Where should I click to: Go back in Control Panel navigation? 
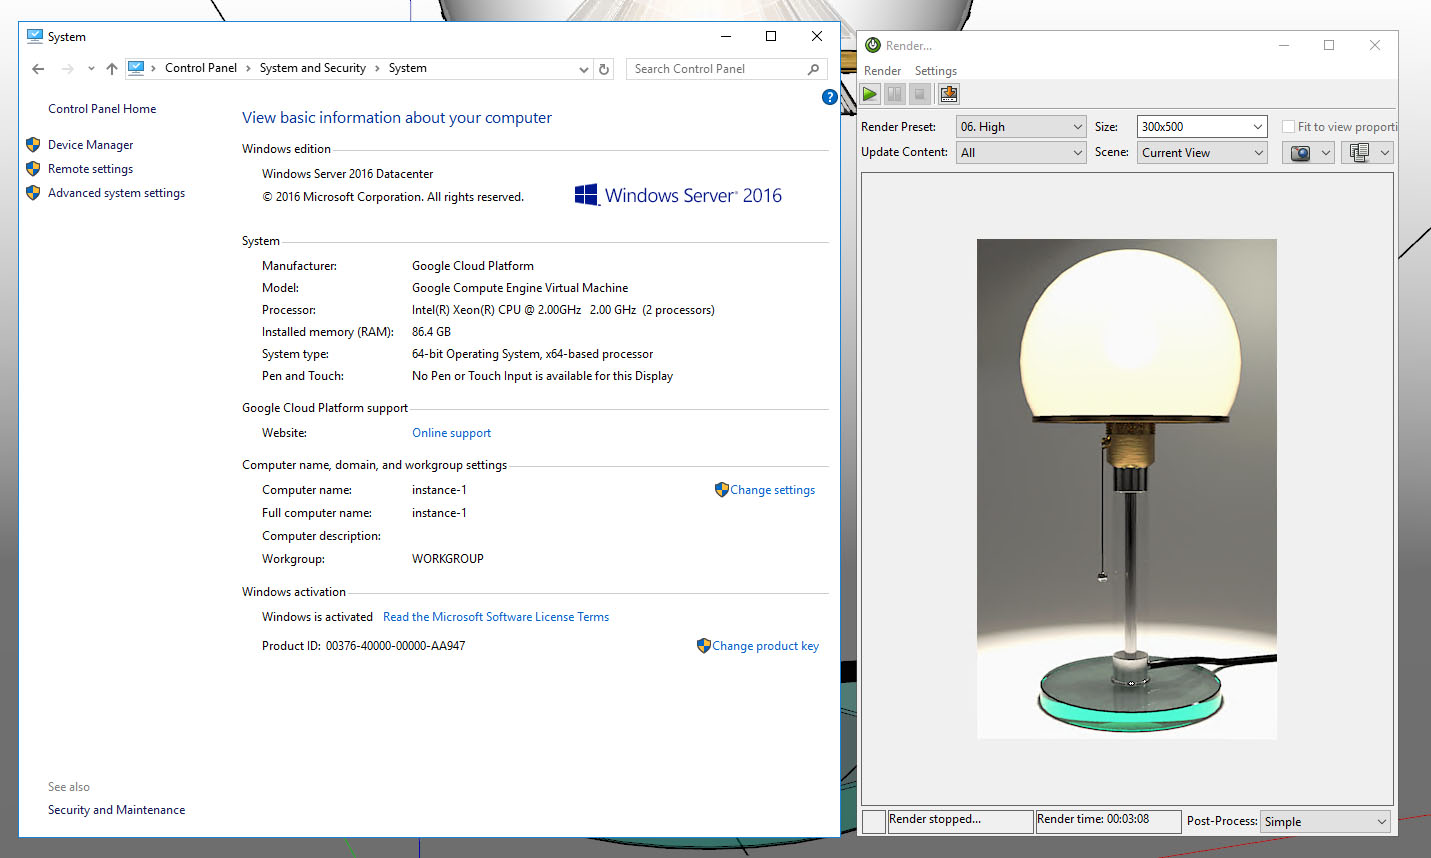pyautogui.click(x=38, y=69)
